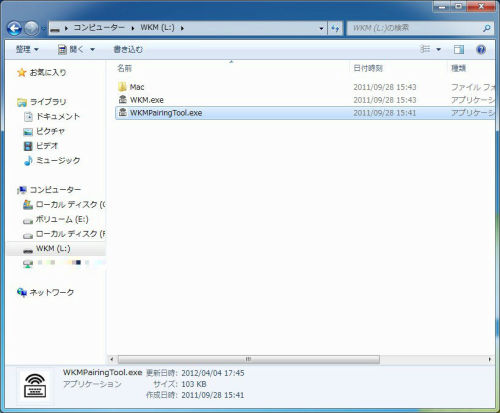The image size is (500, 413).
Task: Open the ミュージック library
Action: [58, 160]
